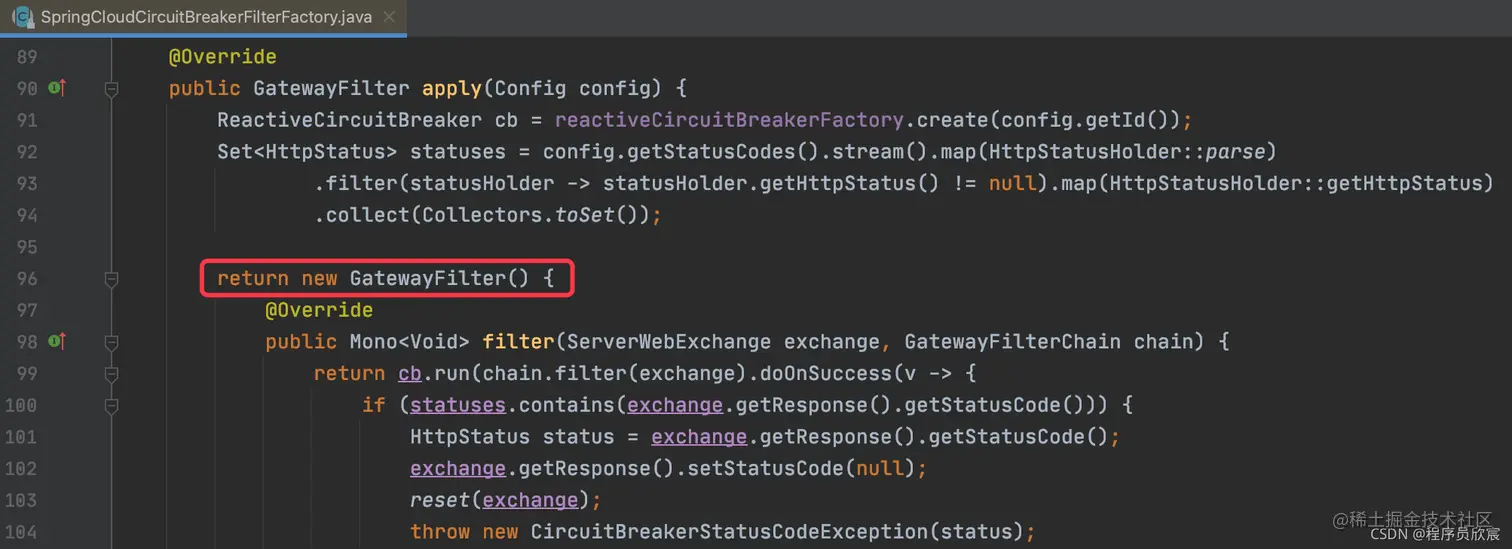Collapse the lambda fold on line 99

pyautogui.click(x=112, y=374)
